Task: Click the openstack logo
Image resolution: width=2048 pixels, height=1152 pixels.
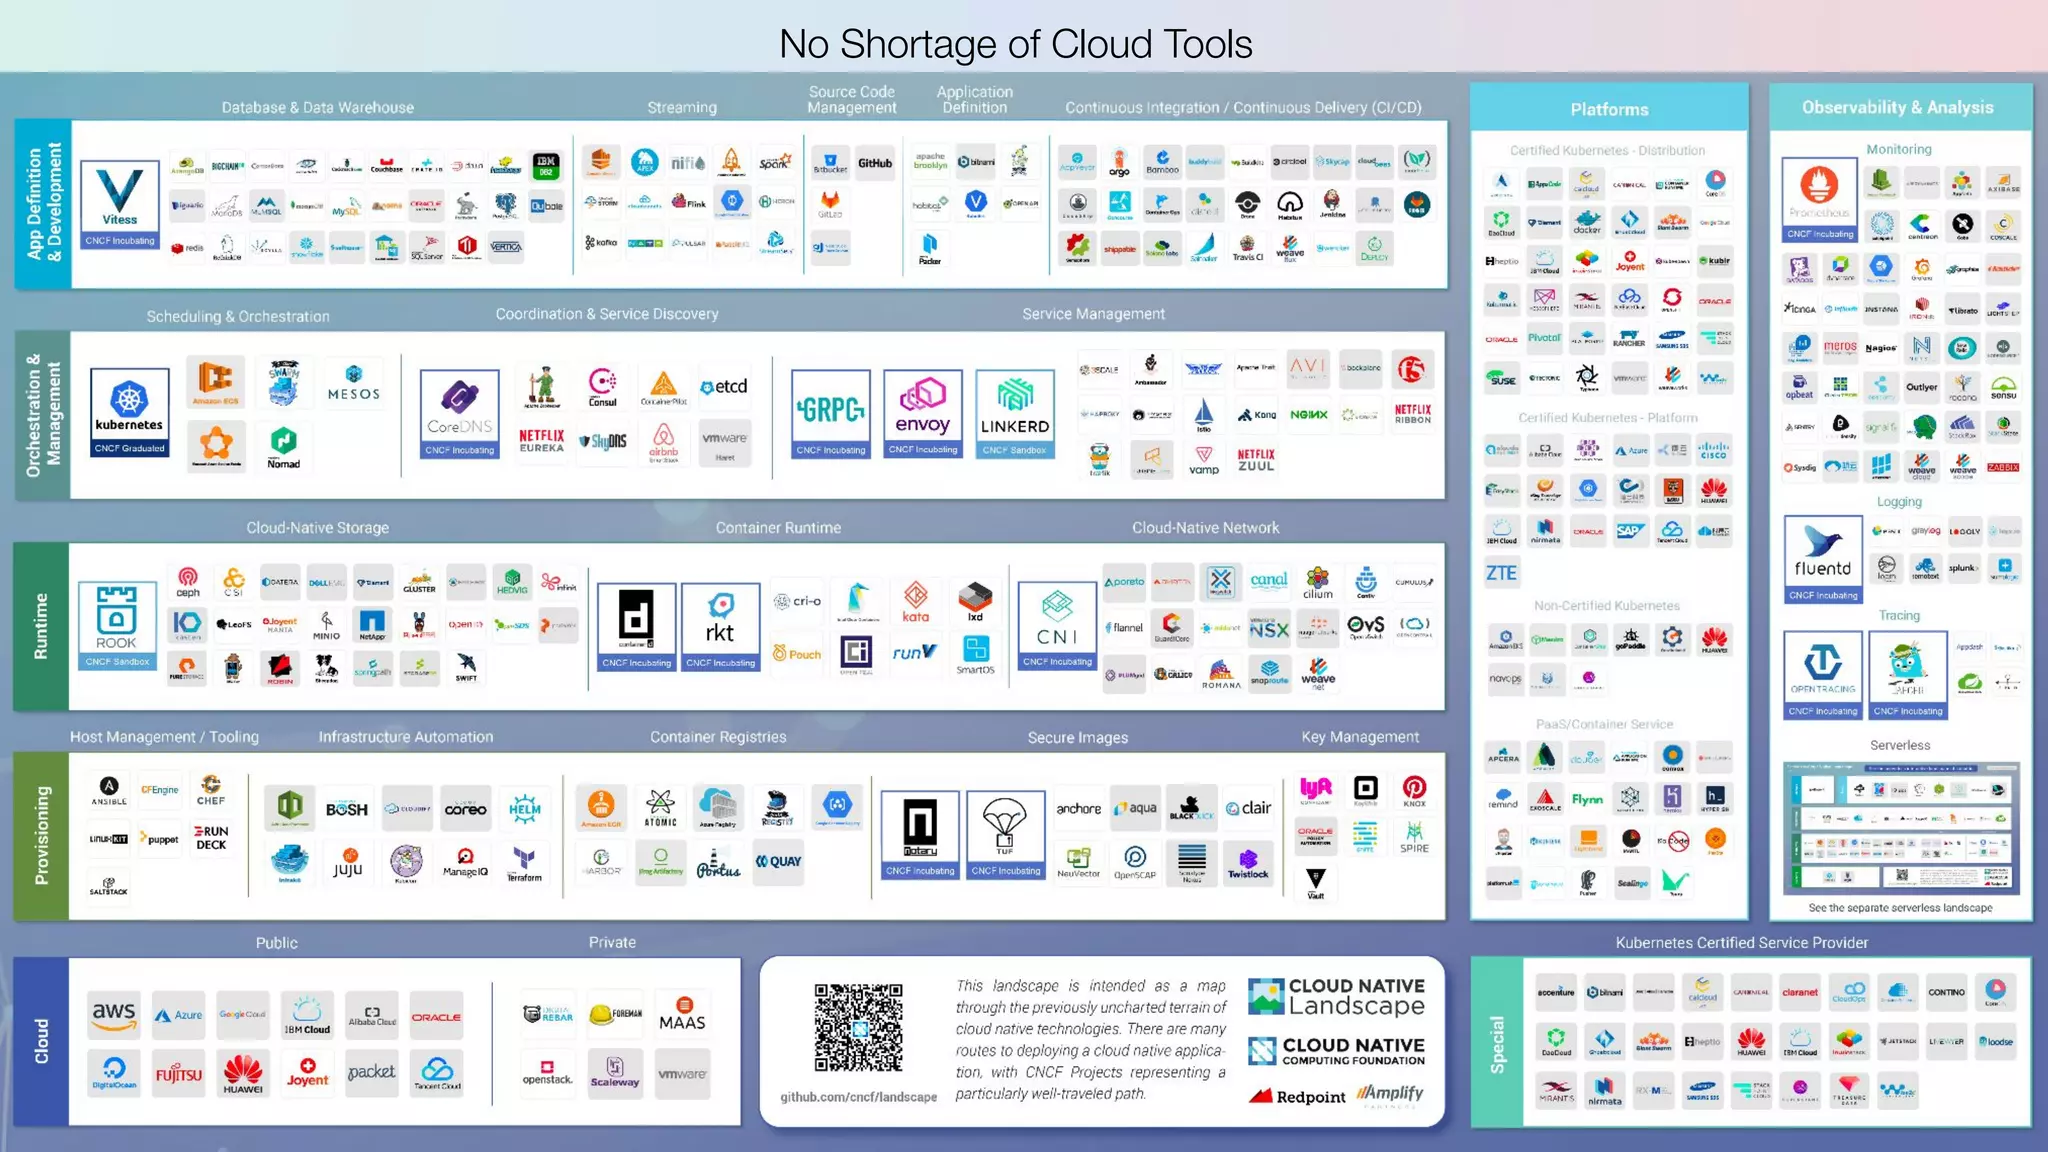Action: pos(547,1073)
